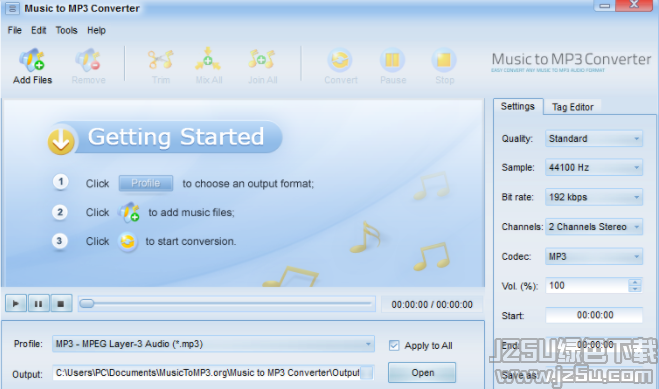Click the Join All toolbar icon
This screenshot has width=659, height=389.
pyautogui.click(x=261, y=60)
